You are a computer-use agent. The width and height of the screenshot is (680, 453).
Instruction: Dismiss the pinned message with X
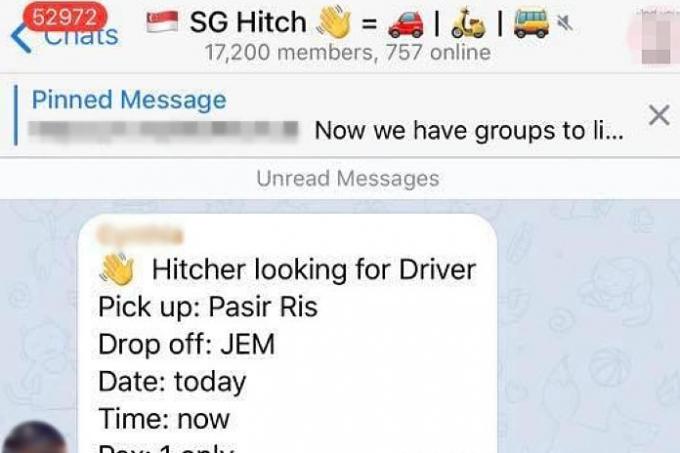(x=660, y=115)
